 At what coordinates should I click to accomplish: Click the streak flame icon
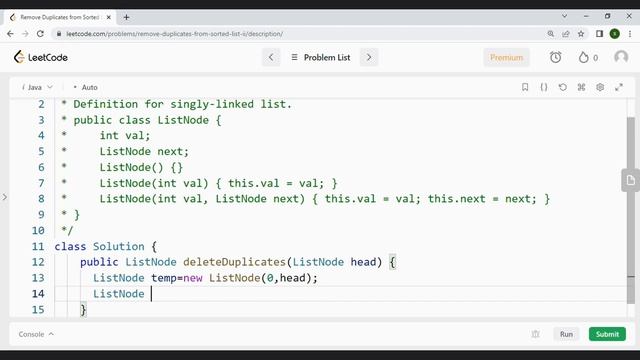(x=584, y=58)
